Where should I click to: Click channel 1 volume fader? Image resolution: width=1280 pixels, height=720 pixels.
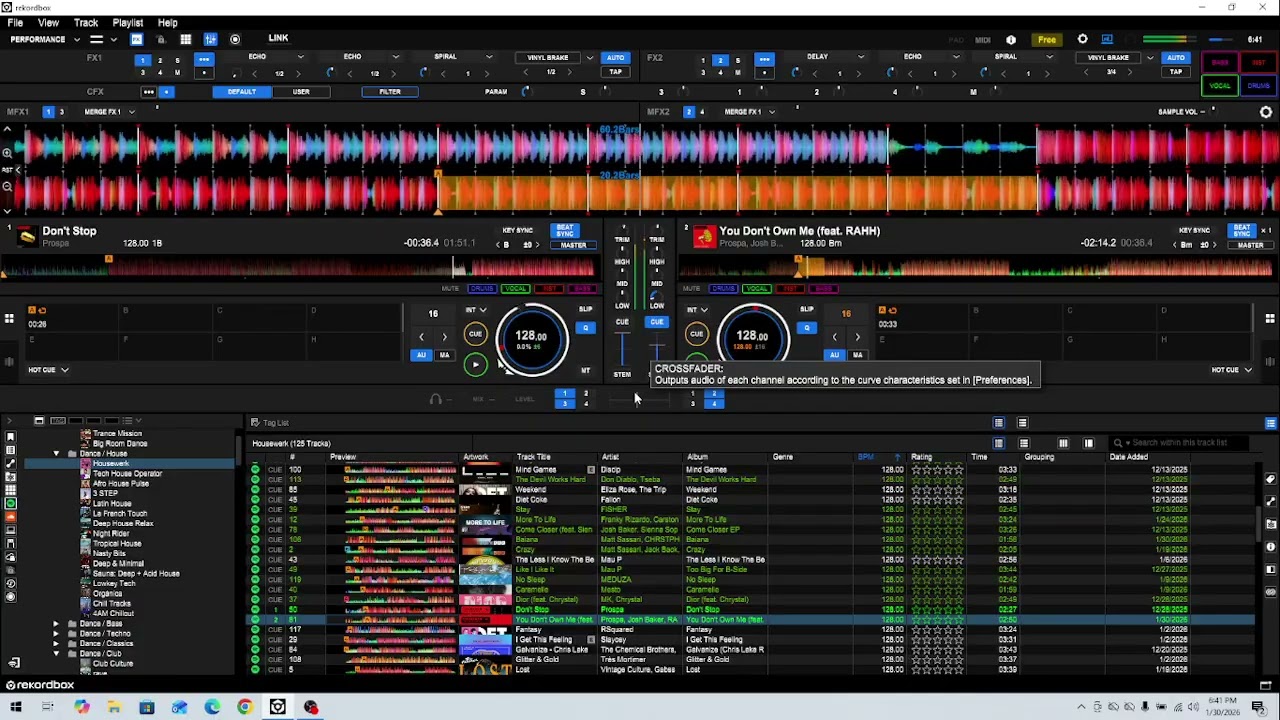622,350
